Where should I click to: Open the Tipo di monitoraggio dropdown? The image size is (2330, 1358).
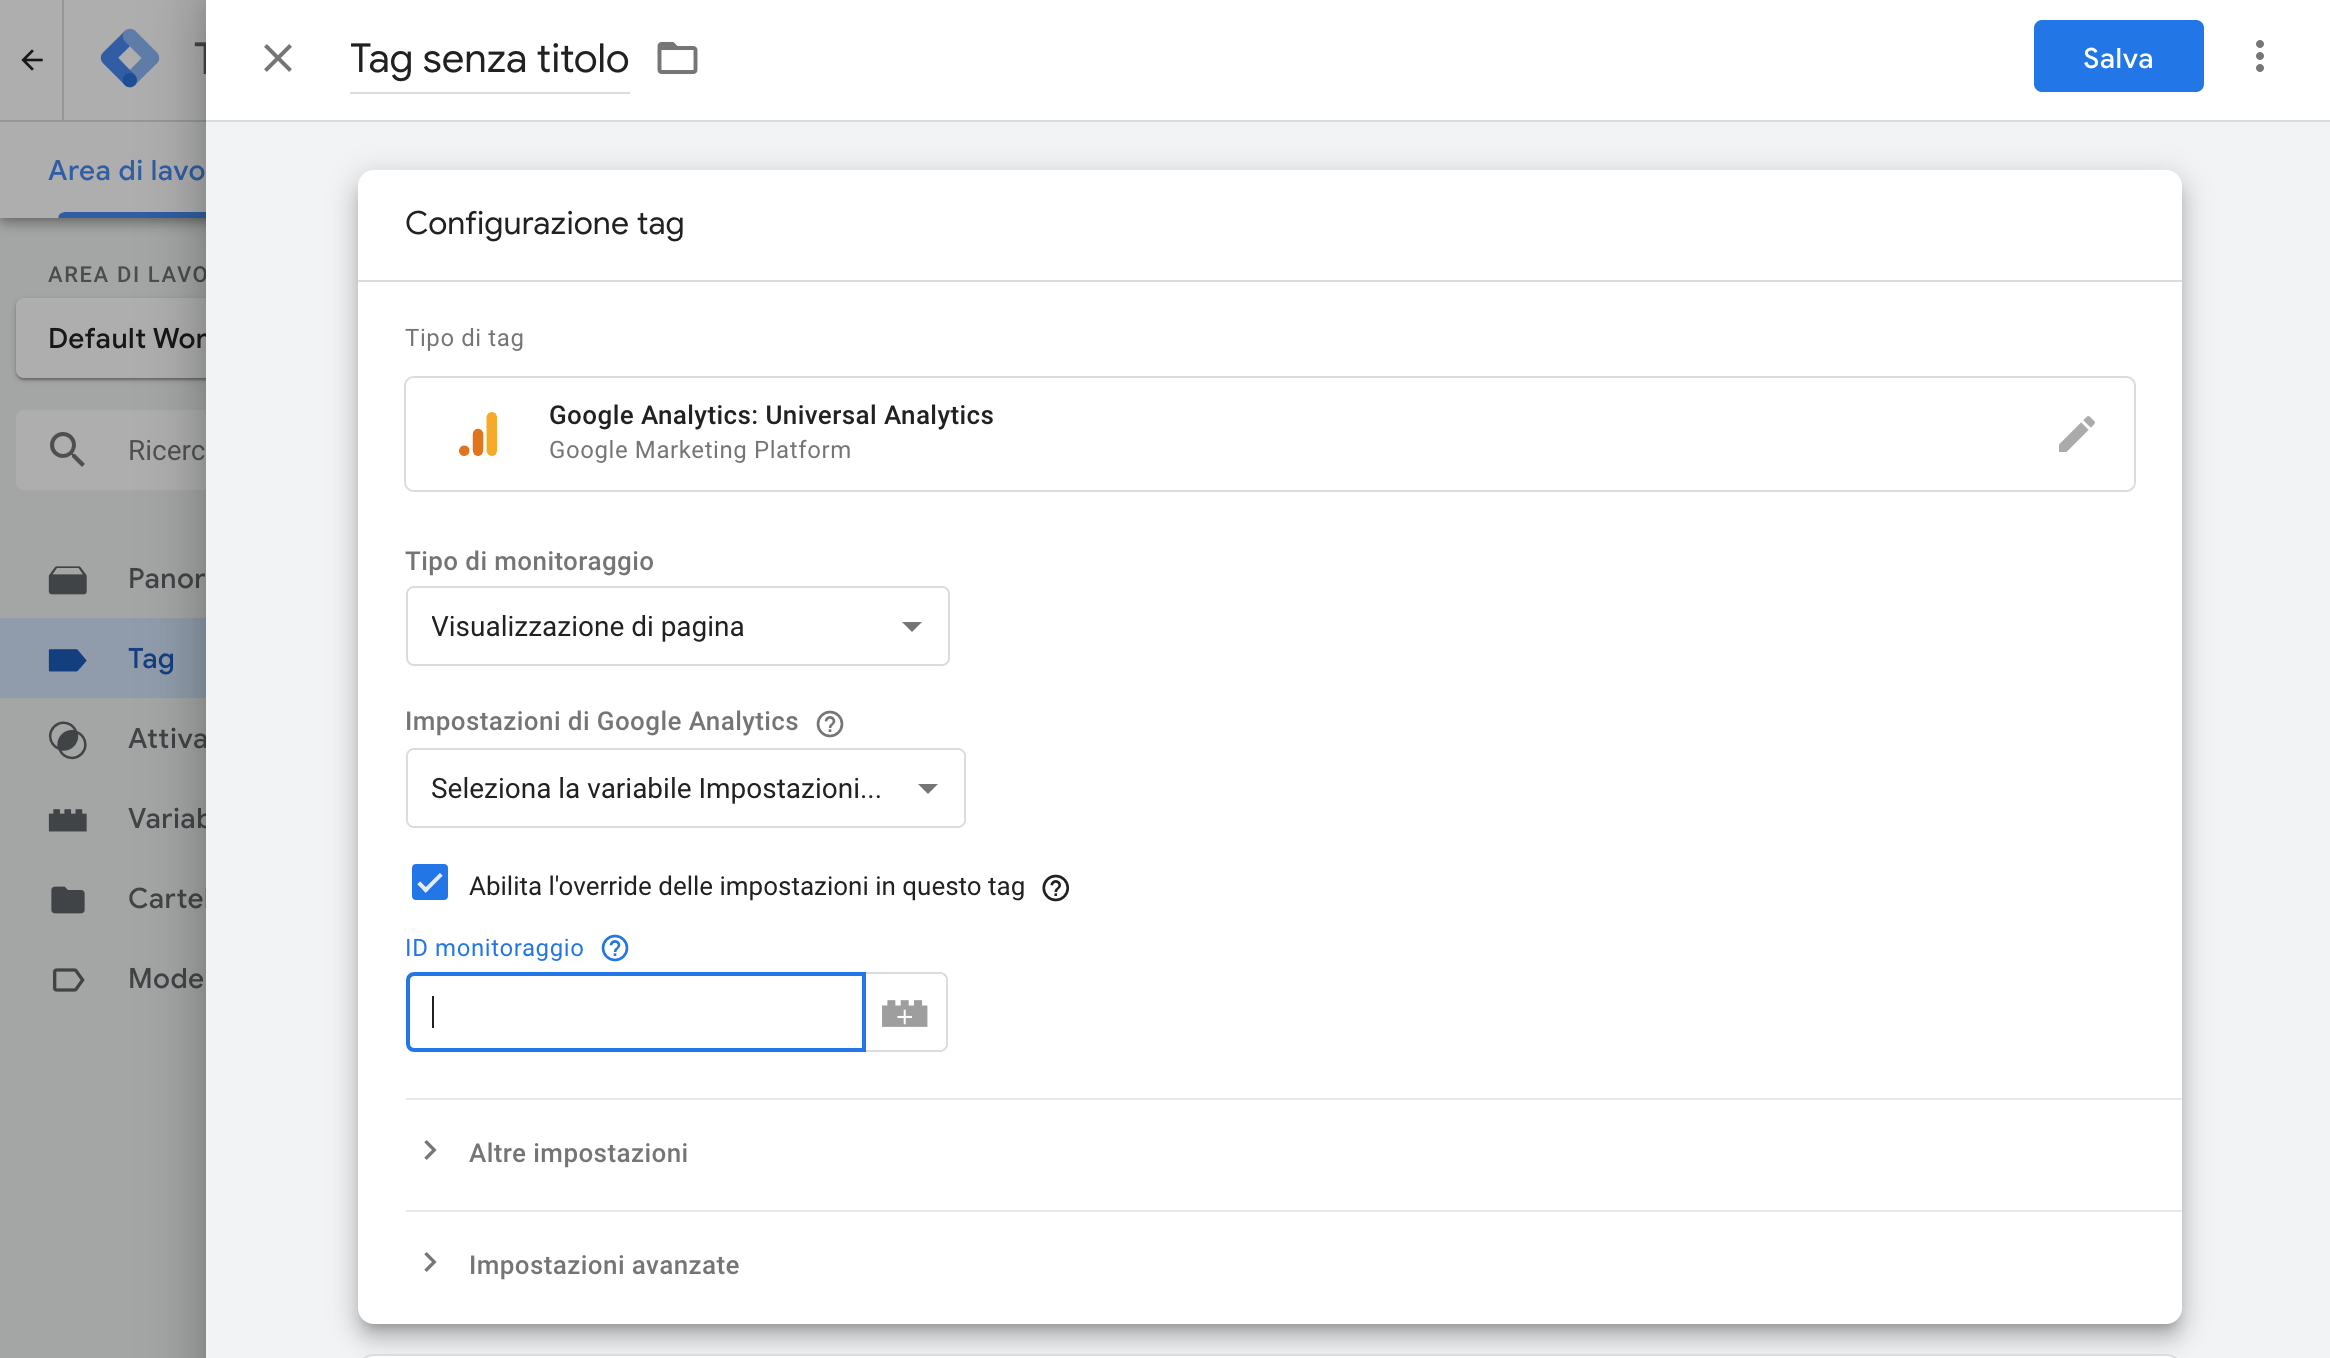point(677,626)
